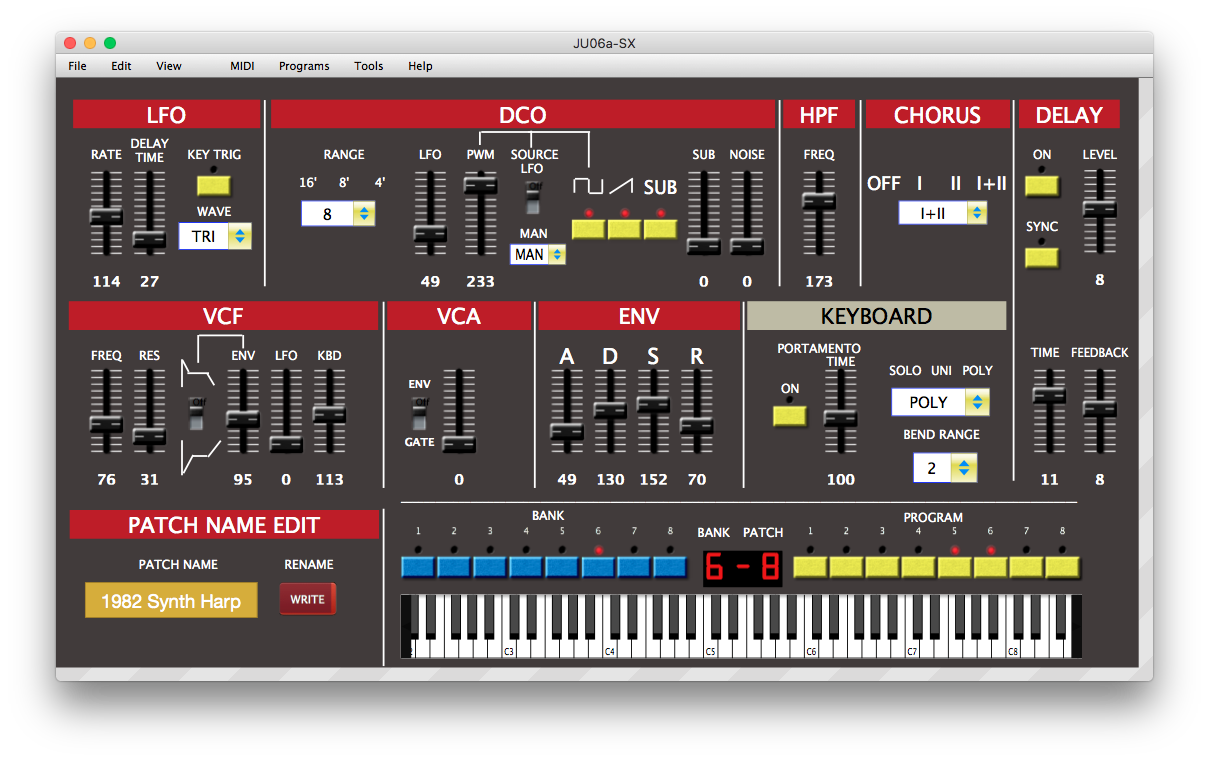Flip the VCA ENV/GATE switch
Viewport: 1209px width, 761px height.
[x=420, y=414]
